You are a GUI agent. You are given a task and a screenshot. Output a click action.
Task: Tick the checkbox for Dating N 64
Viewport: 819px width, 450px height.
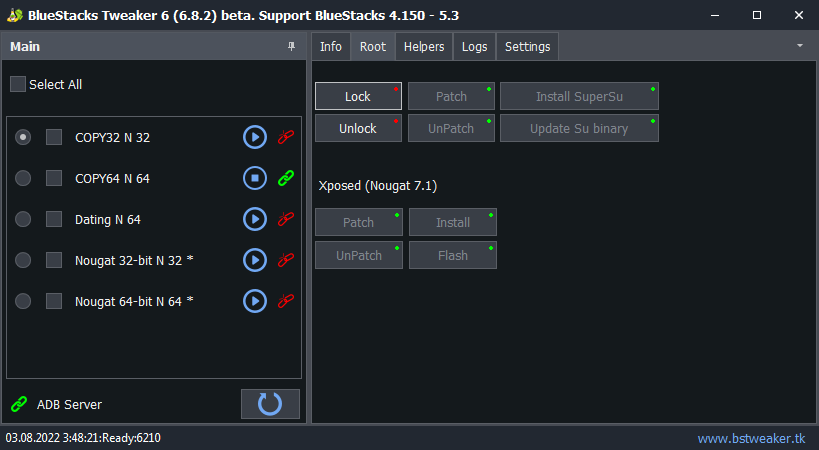(54, 219)
